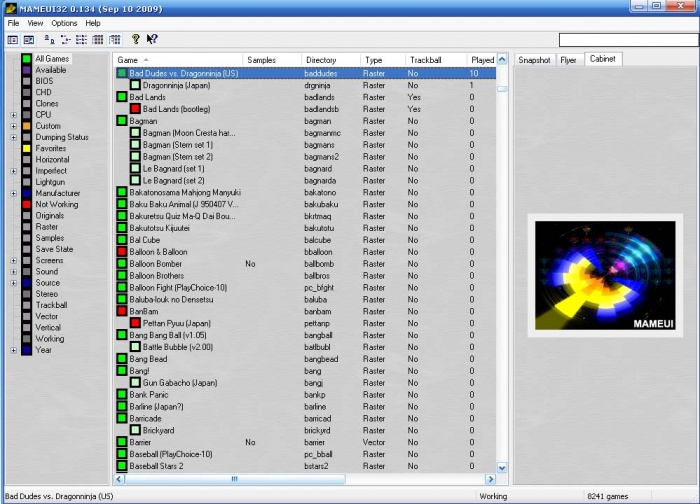Screen dimensions: 700x504
Task: Click in the search box at top right
Action: click(x=626, y=40)
